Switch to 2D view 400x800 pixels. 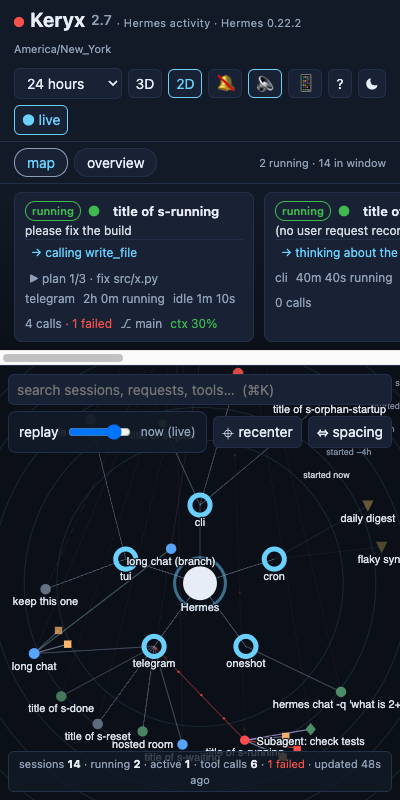tap(185, 84)
